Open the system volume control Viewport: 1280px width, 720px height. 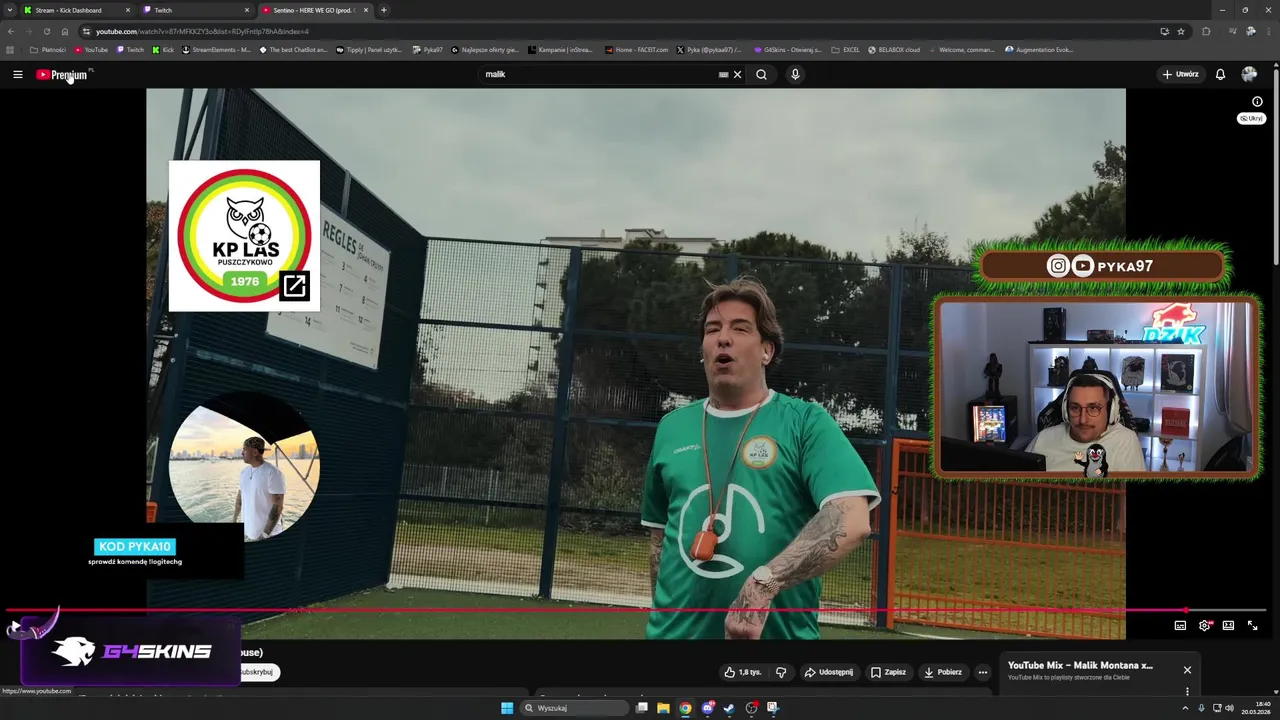[1229, 708]
